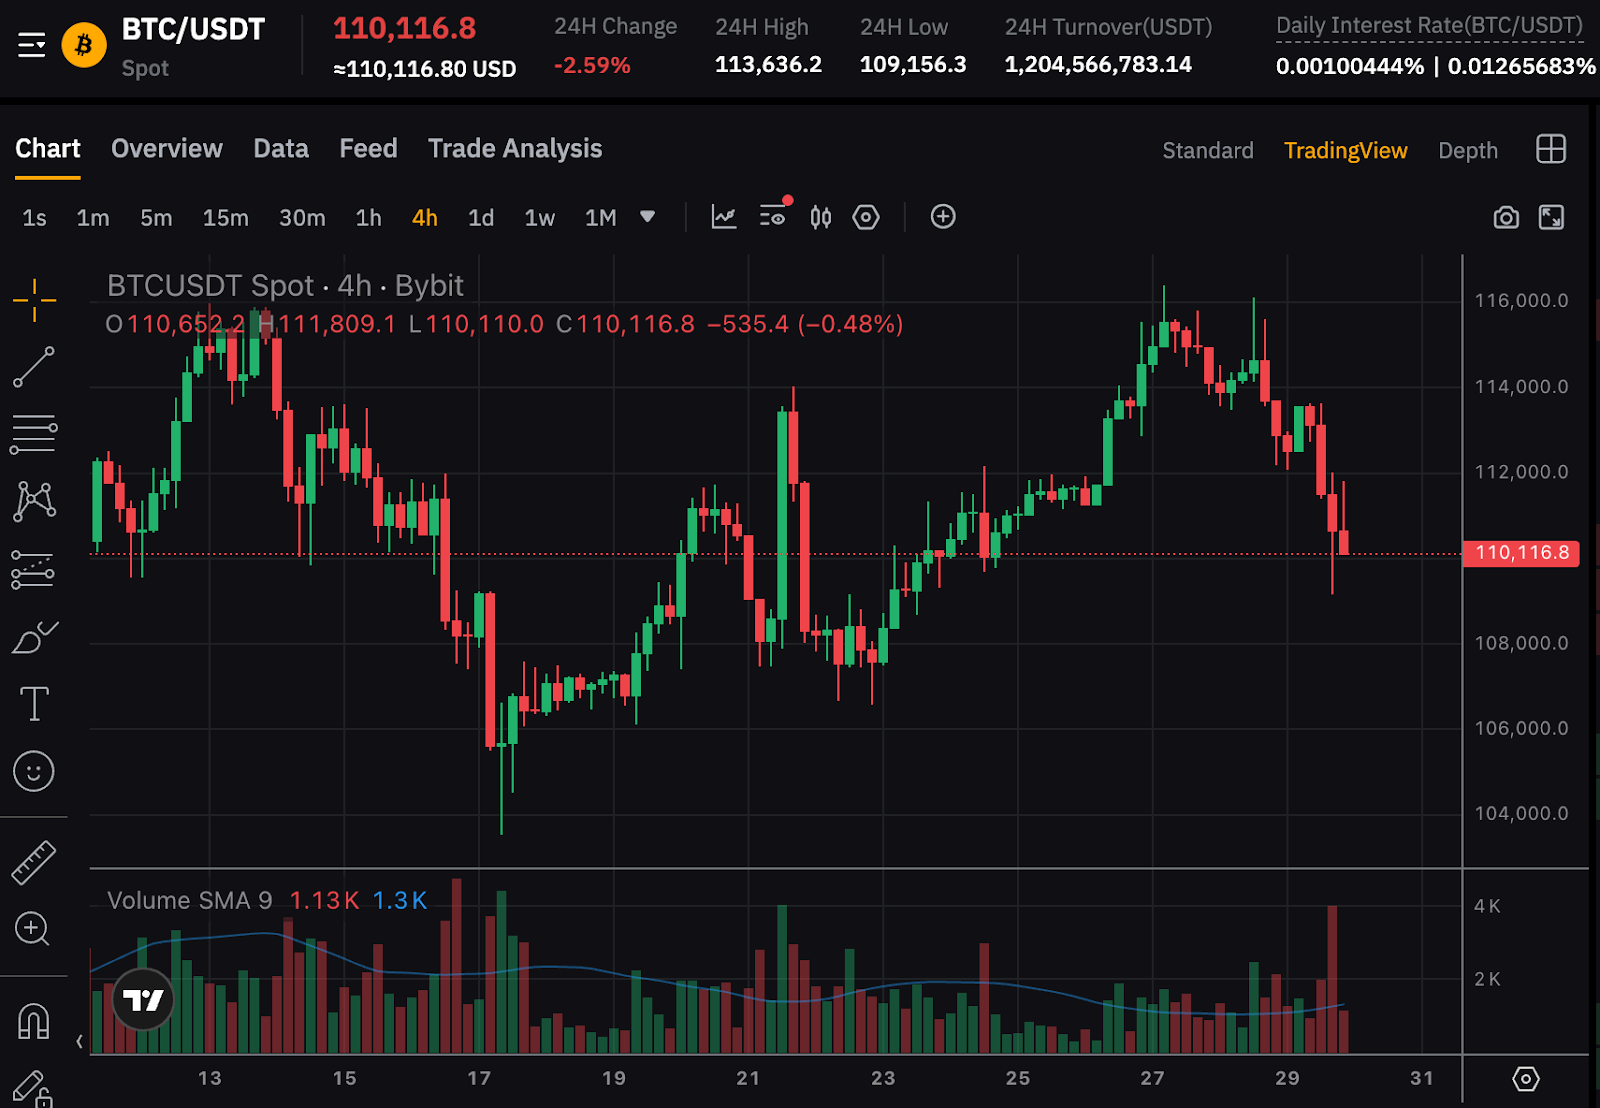Open the trading pair list menu
The width and height of the screenshot is (1600, 1108).
(x=32, y=45)
